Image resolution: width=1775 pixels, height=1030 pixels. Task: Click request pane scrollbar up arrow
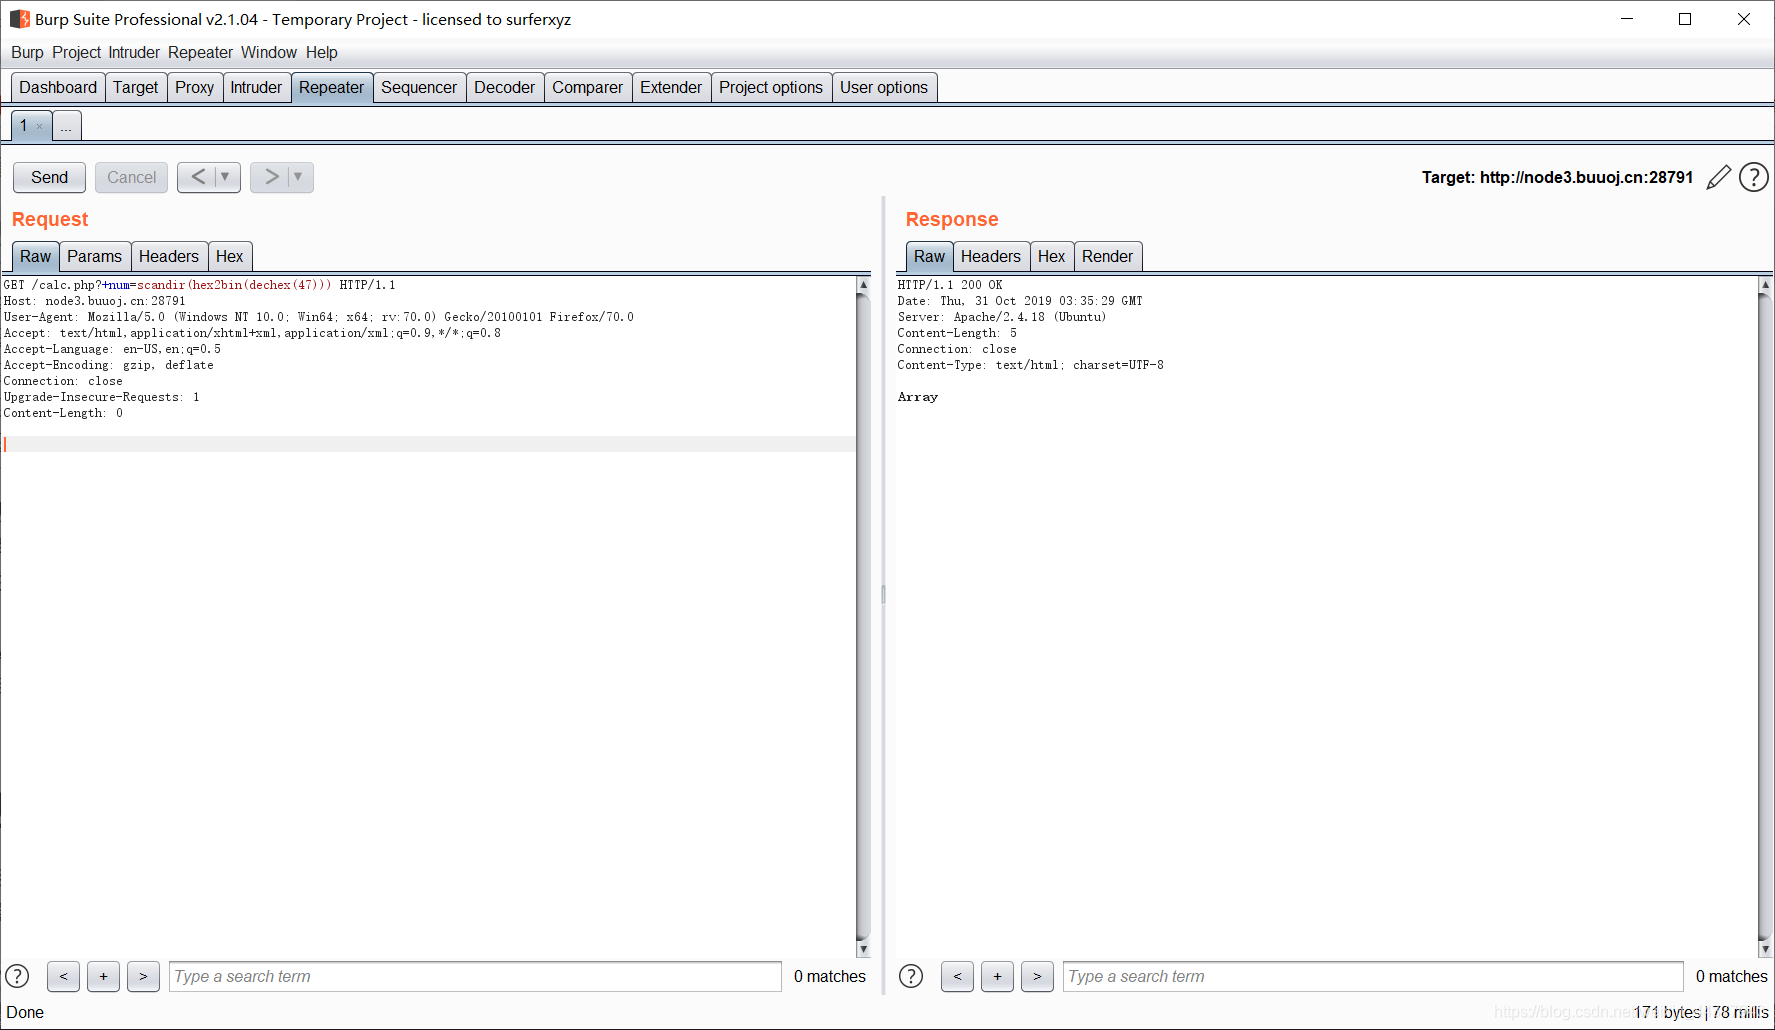click(x=863, y=285)
